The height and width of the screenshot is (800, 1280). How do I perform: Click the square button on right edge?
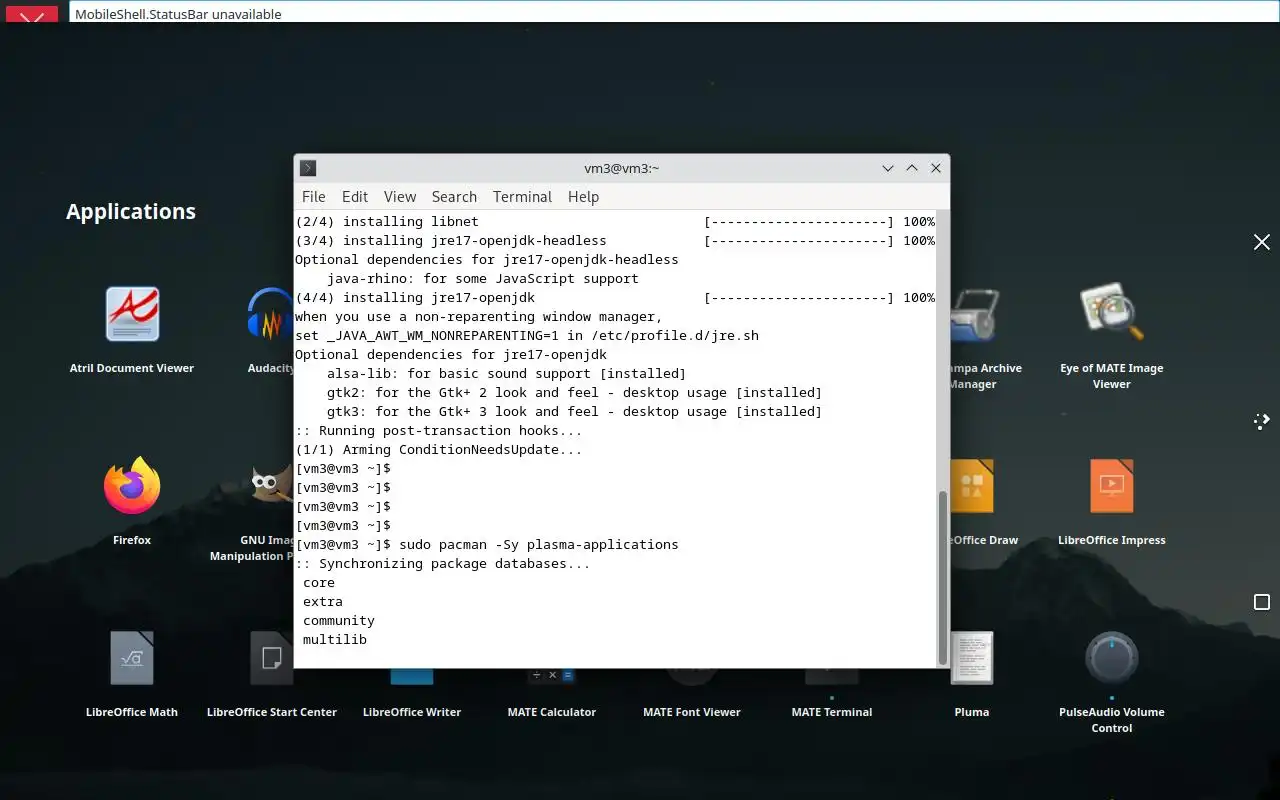[x=1262, y=602]
